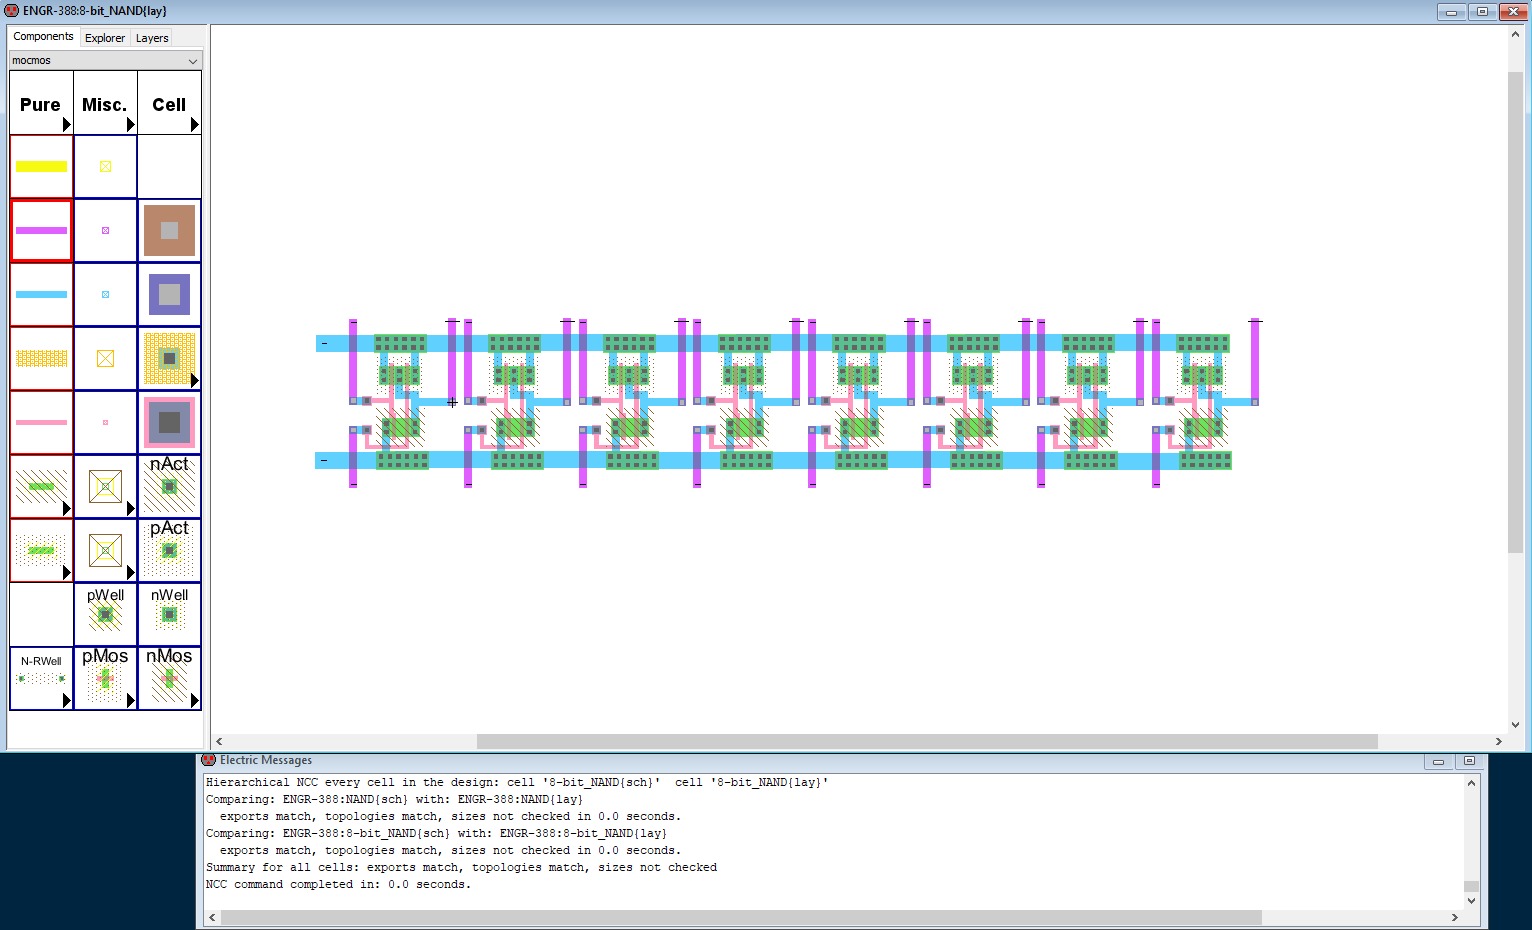The image size is (1532, 930).
Task: Expand the N-RWell options arrow
Action: (x=67, y=700)
